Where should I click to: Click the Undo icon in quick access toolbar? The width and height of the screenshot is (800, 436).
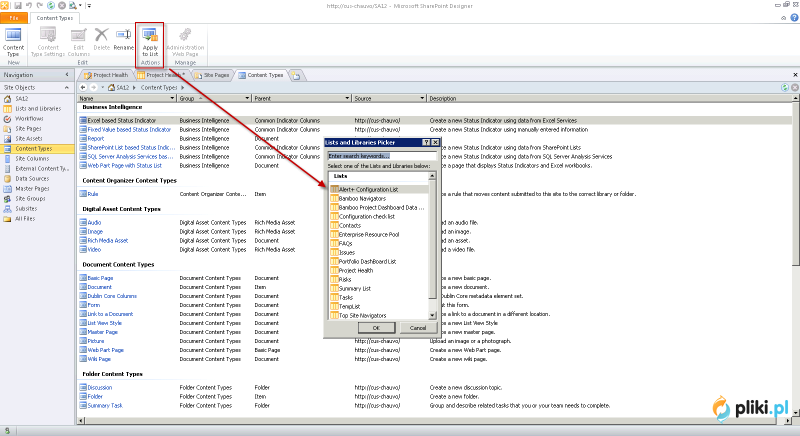coord(29,6)
